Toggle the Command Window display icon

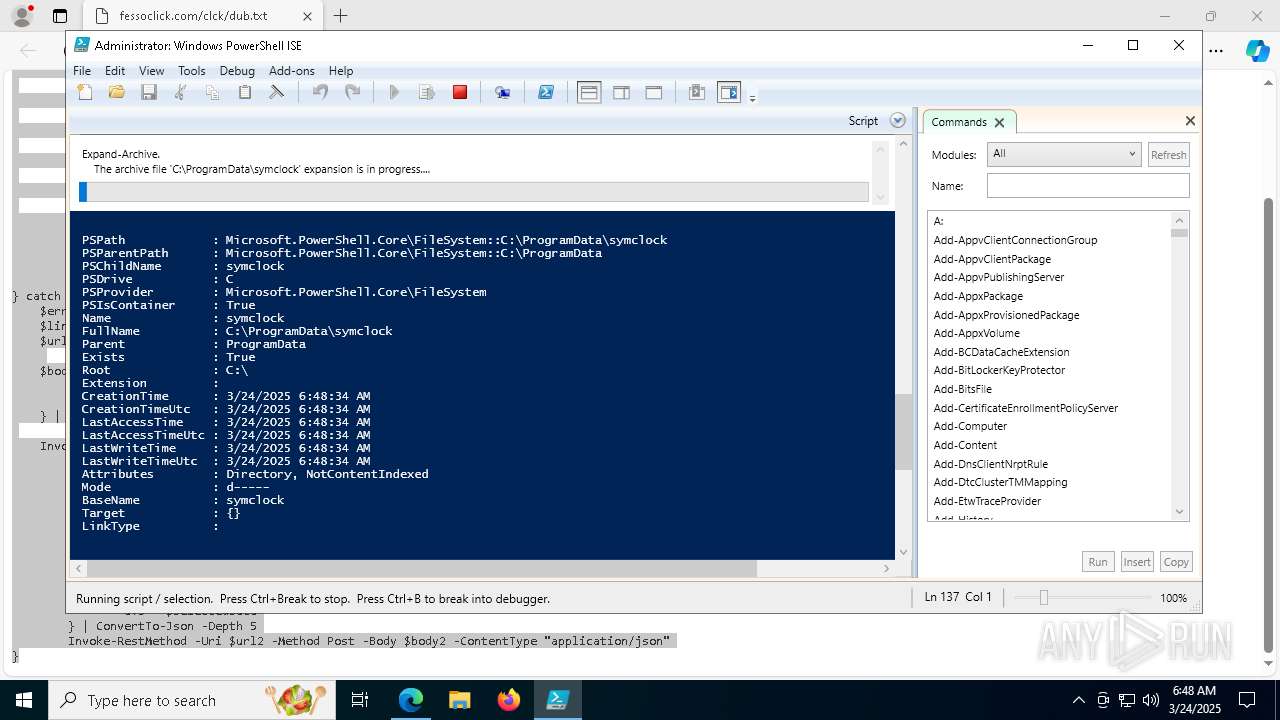tap(697, 92)
